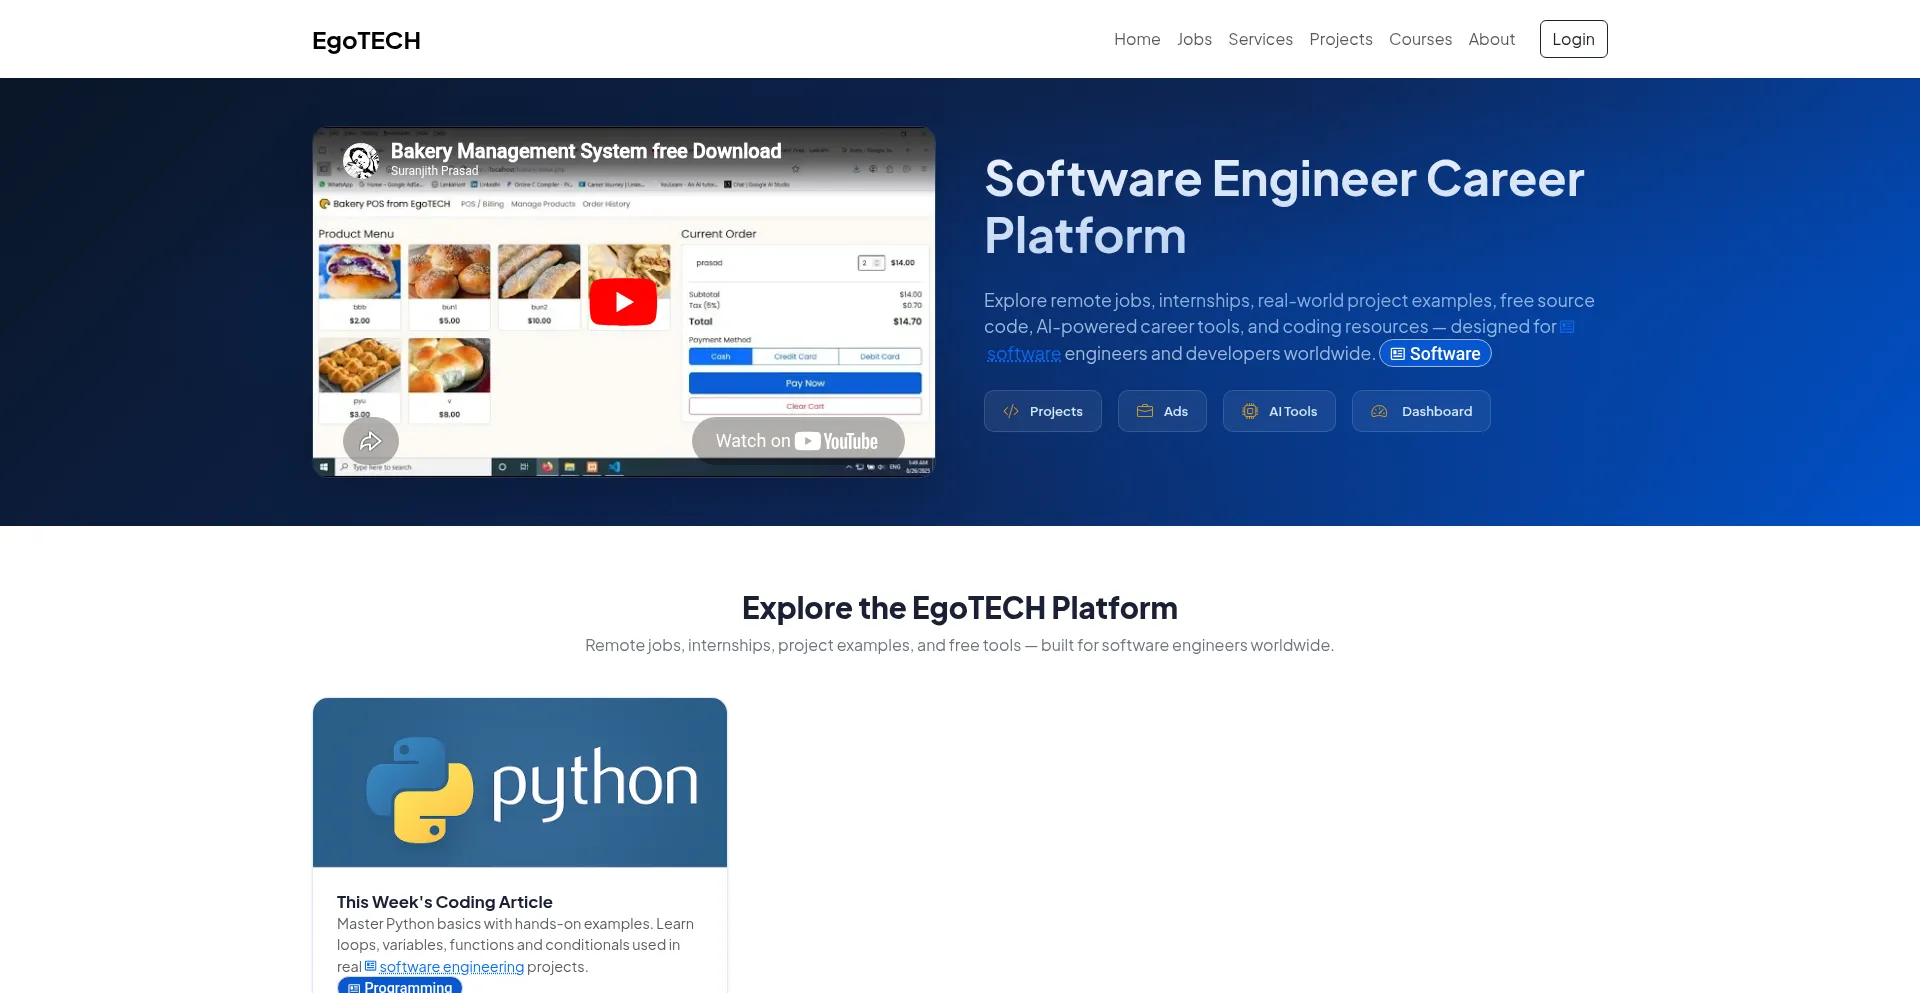The image size is (1920, 993).
Task: Click the 'This Week's Coding Article' title
Action: coord(445,902)
